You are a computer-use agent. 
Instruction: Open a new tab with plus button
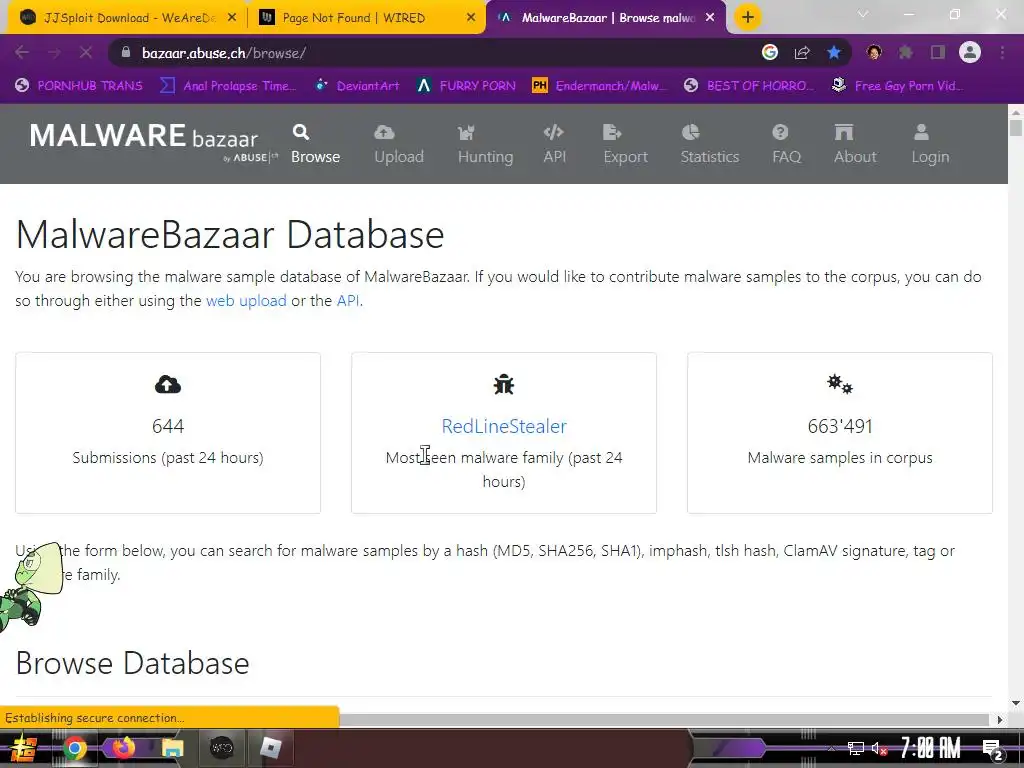pyautogui.click(x=748, y=18)
